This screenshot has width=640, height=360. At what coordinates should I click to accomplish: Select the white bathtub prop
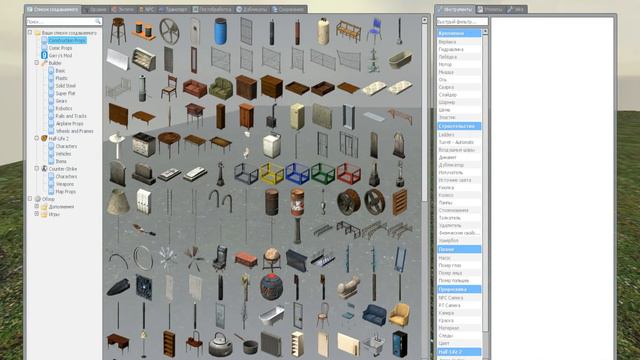[272, 316]
